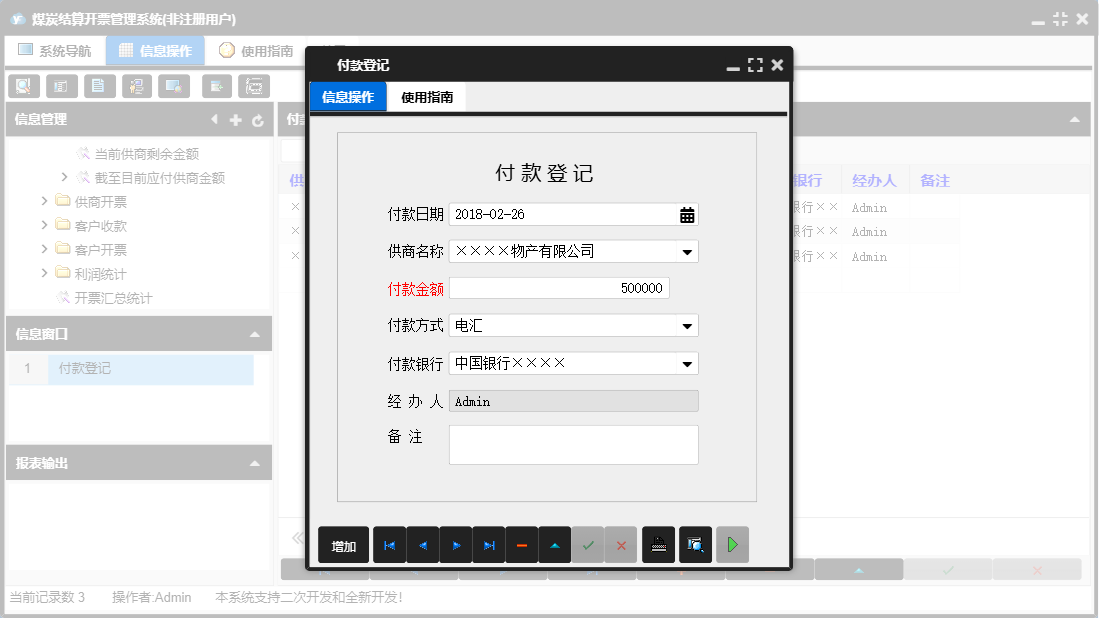Delete the current payment record
The width and height of the screenshot is (1099, 618).
click(x=521, y=544)
